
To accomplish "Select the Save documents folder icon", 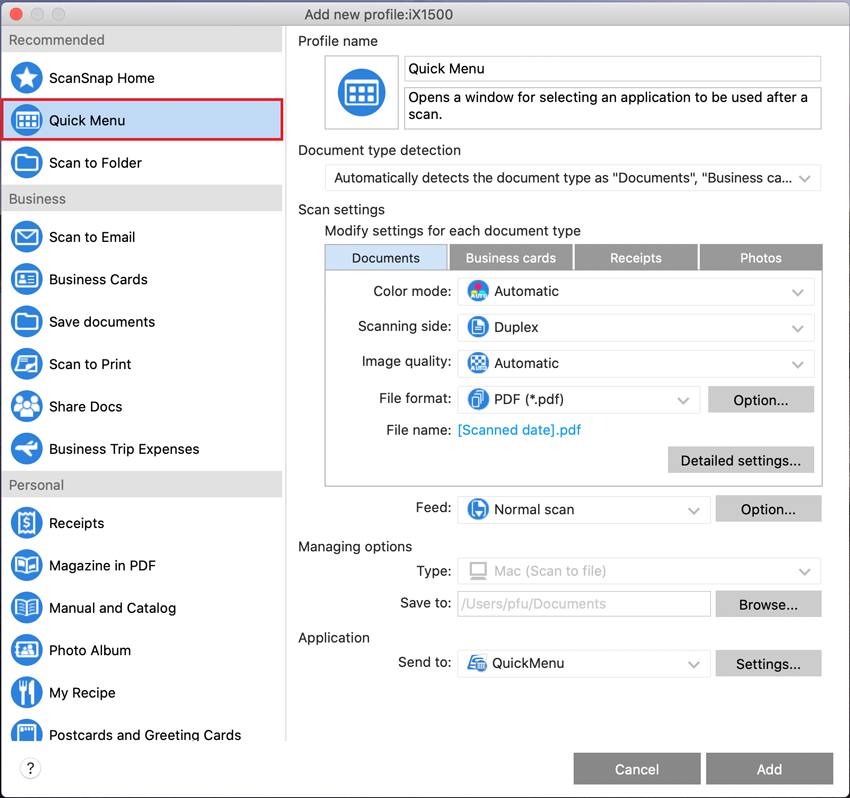I will click(27, 321).
